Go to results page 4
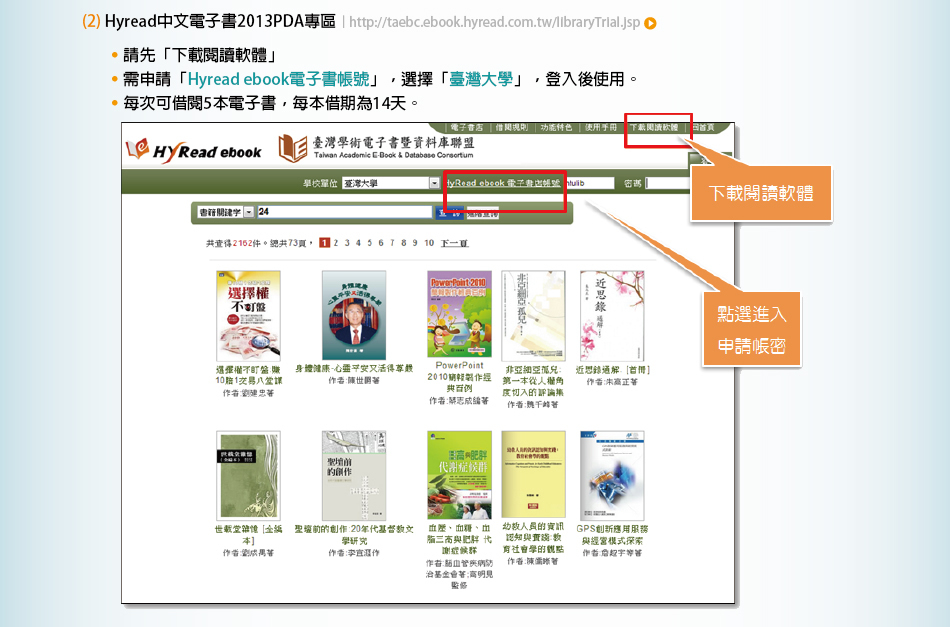Image resolution: width=950 pixels, height=627 pixels. tap(358, 243)
